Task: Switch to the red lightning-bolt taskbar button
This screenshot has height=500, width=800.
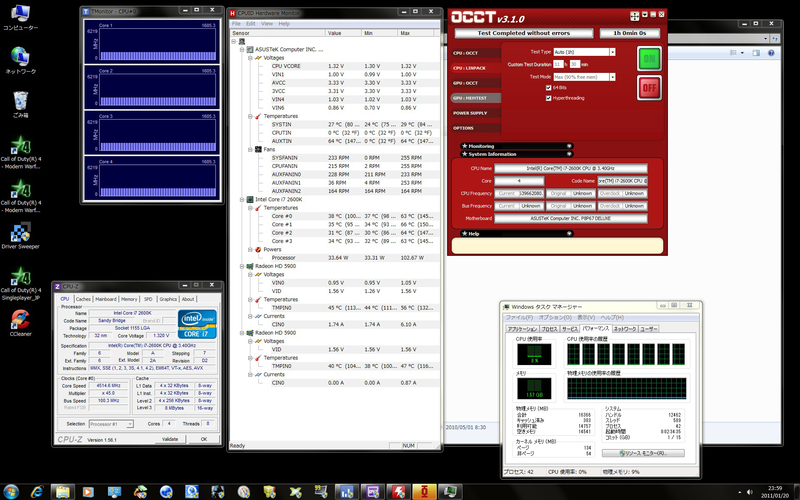Action: pos(398,491)
